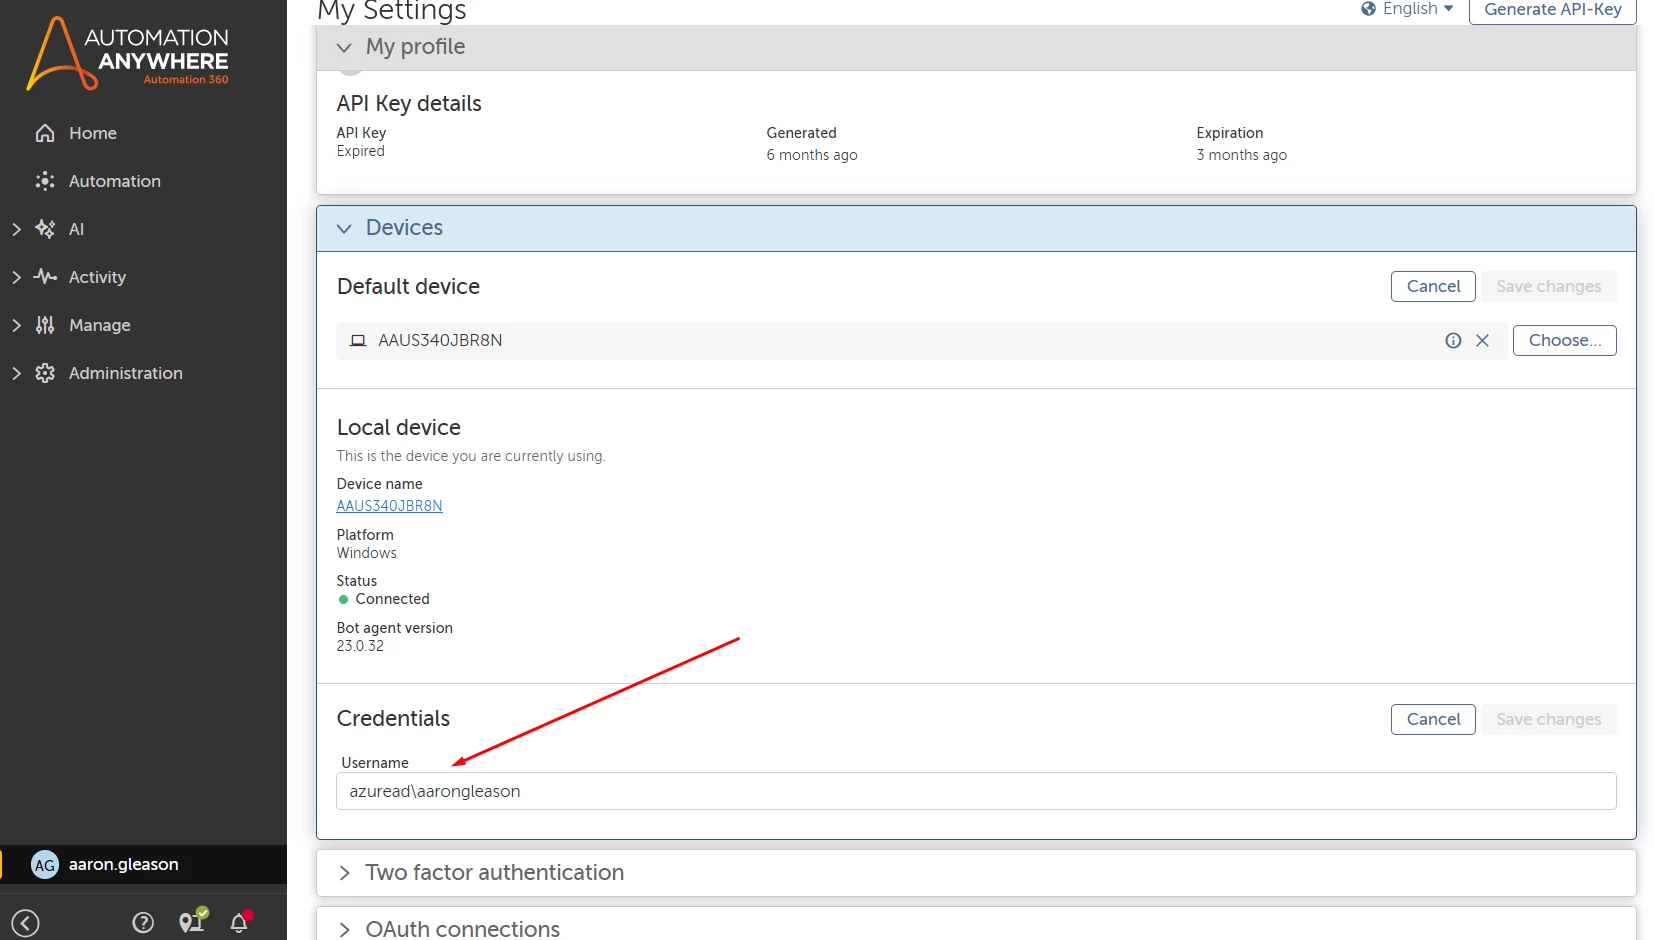Open the help question mark icon
This screenshot has height=940, width=1654.
pyautogui.click(x=143, y=922)
